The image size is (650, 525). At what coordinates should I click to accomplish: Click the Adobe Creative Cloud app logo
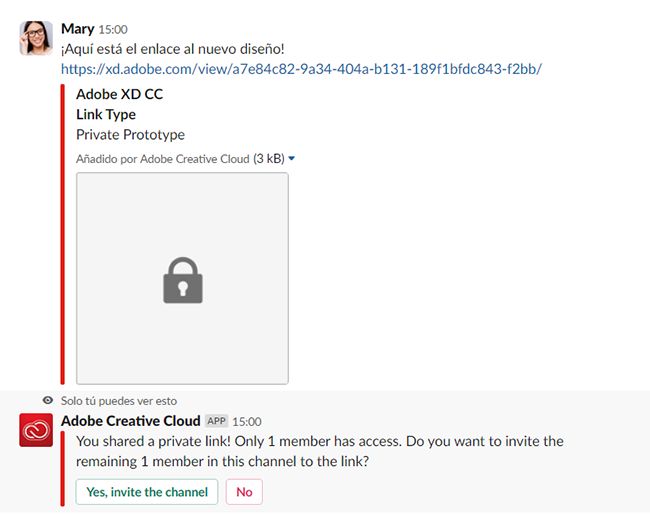click(x=36, y=430)
